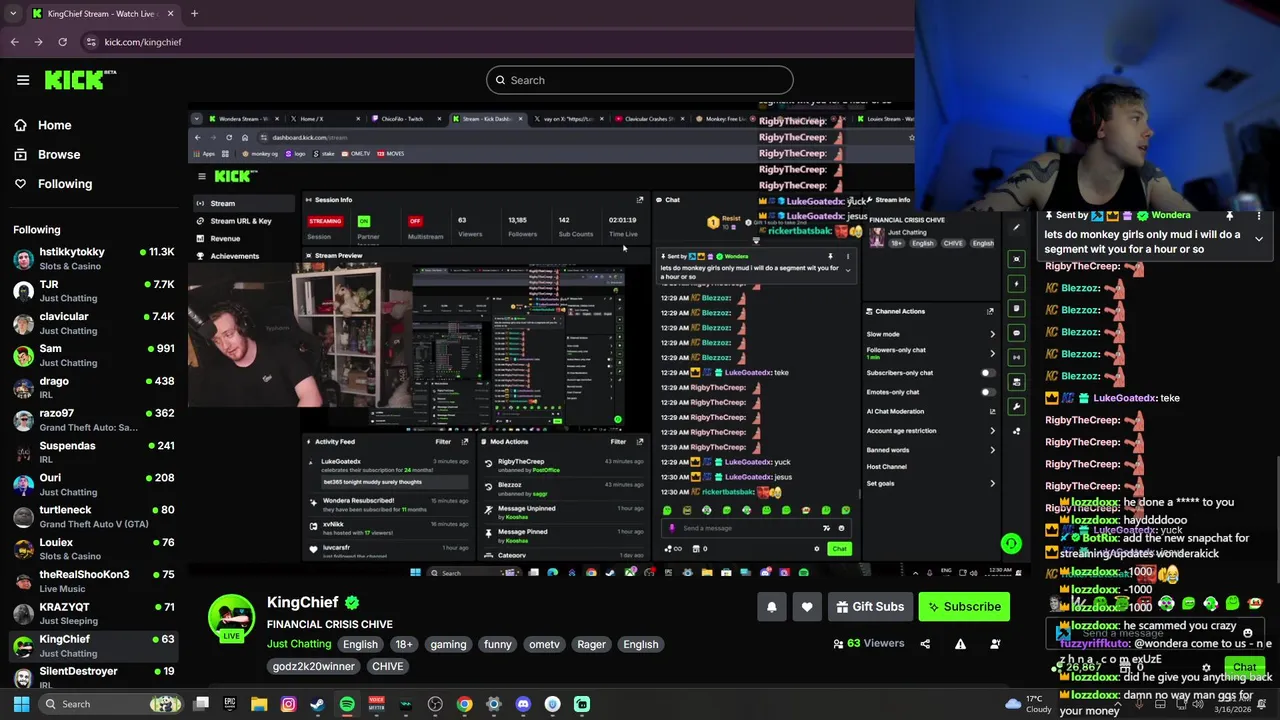
Task: Click the green KICK logo
Action: 80,80
